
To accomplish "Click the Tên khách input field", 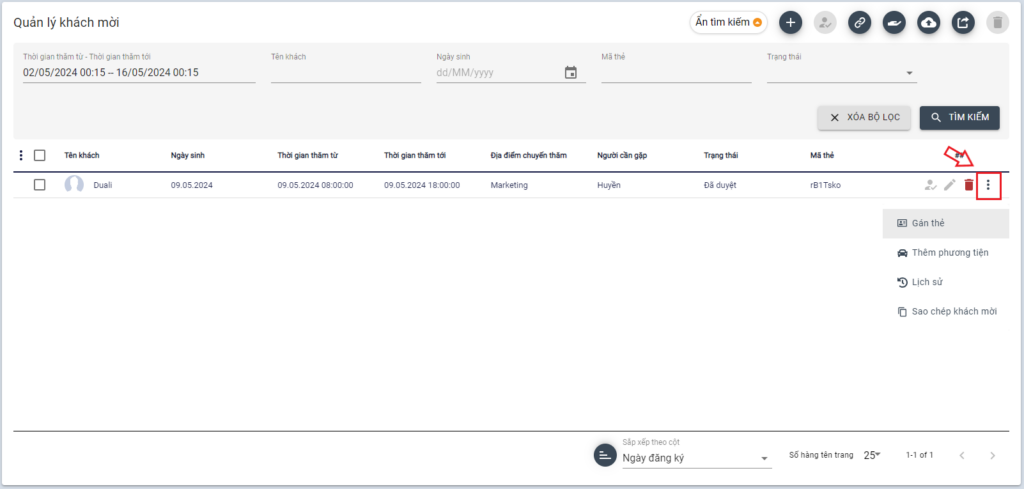I will (345, 73).
